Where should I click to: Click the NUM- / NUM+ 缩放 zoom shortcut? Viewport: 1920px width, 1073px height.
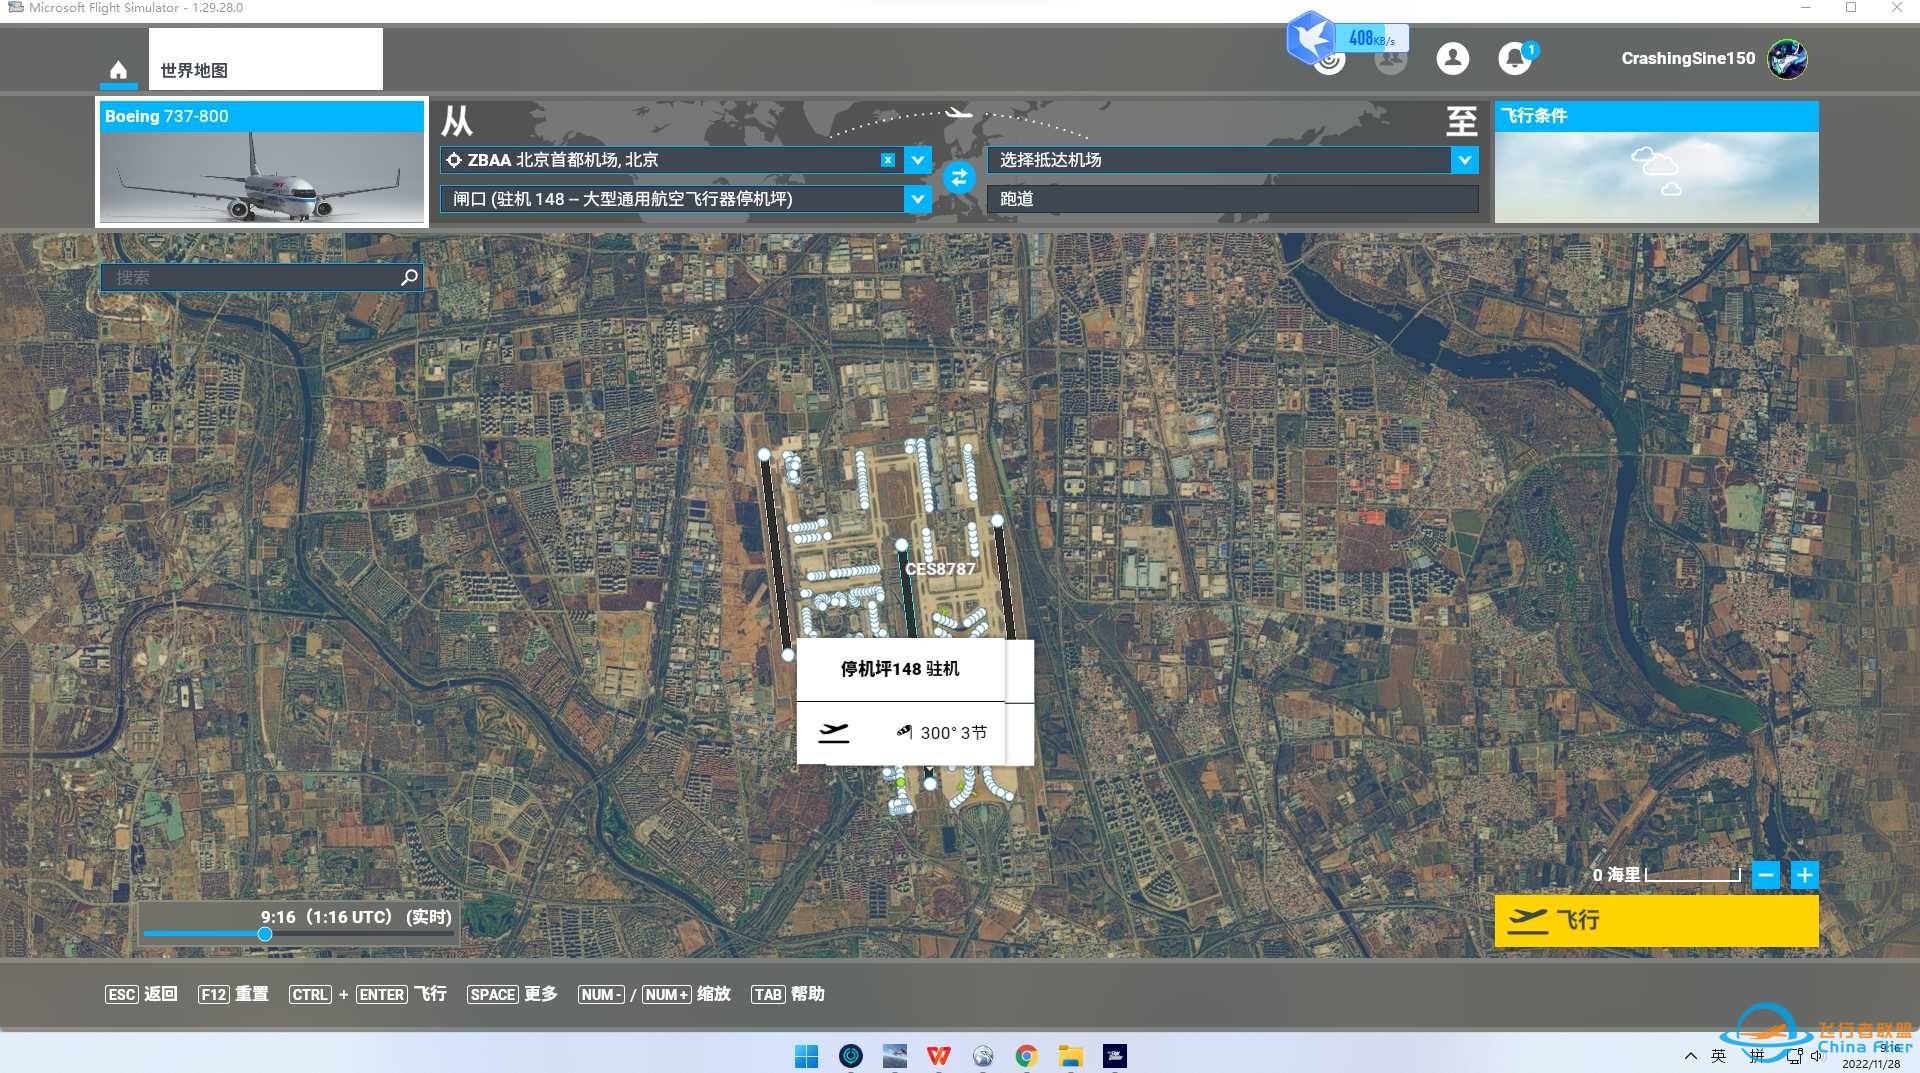tap(654, 994)
